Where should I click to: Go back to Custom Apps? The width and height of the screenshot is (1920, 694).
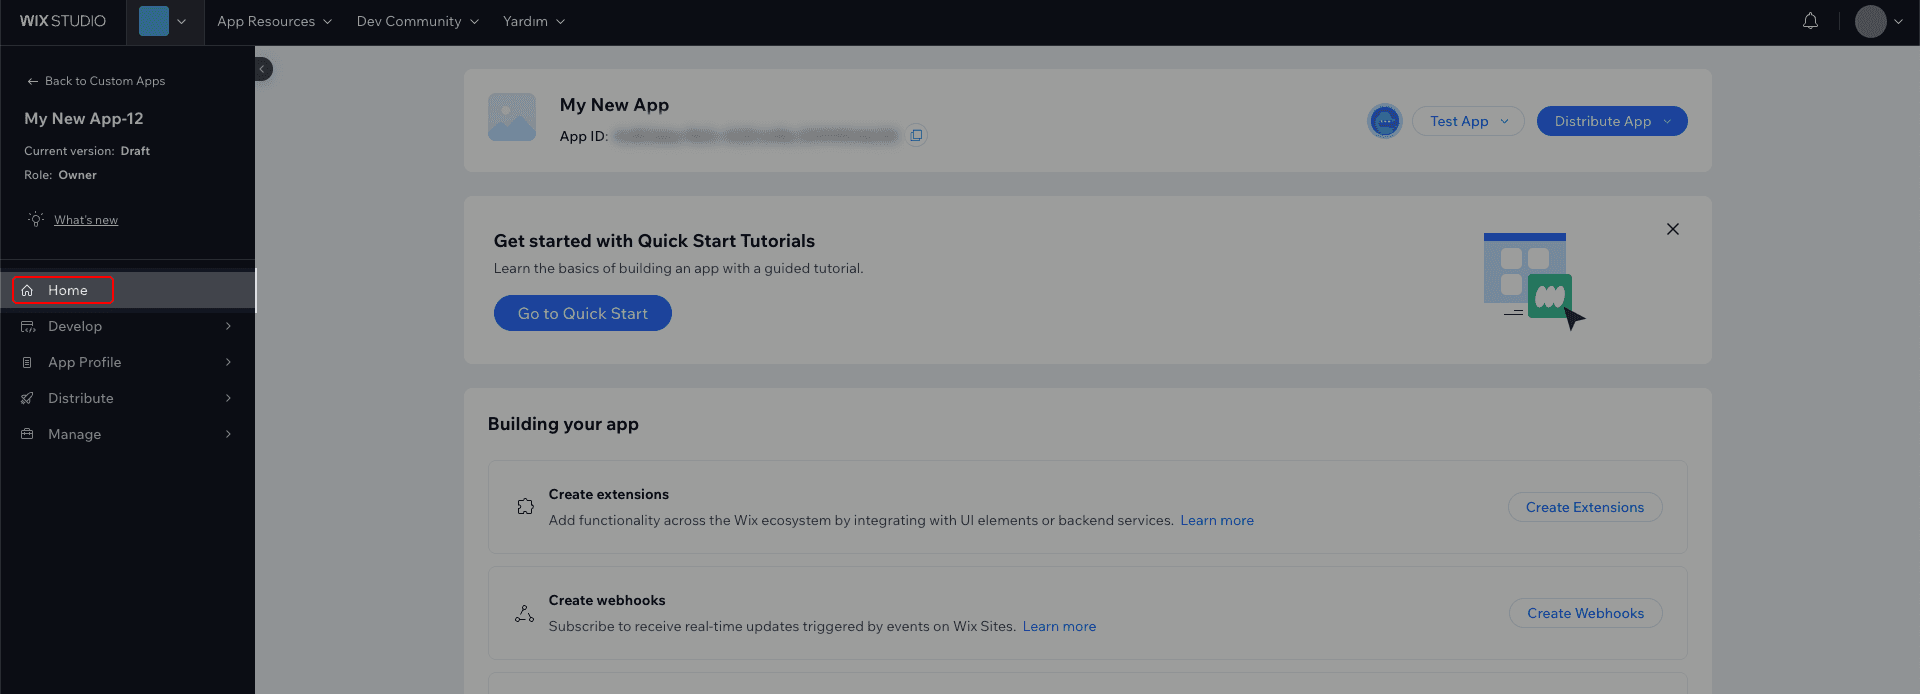[96, 81]
